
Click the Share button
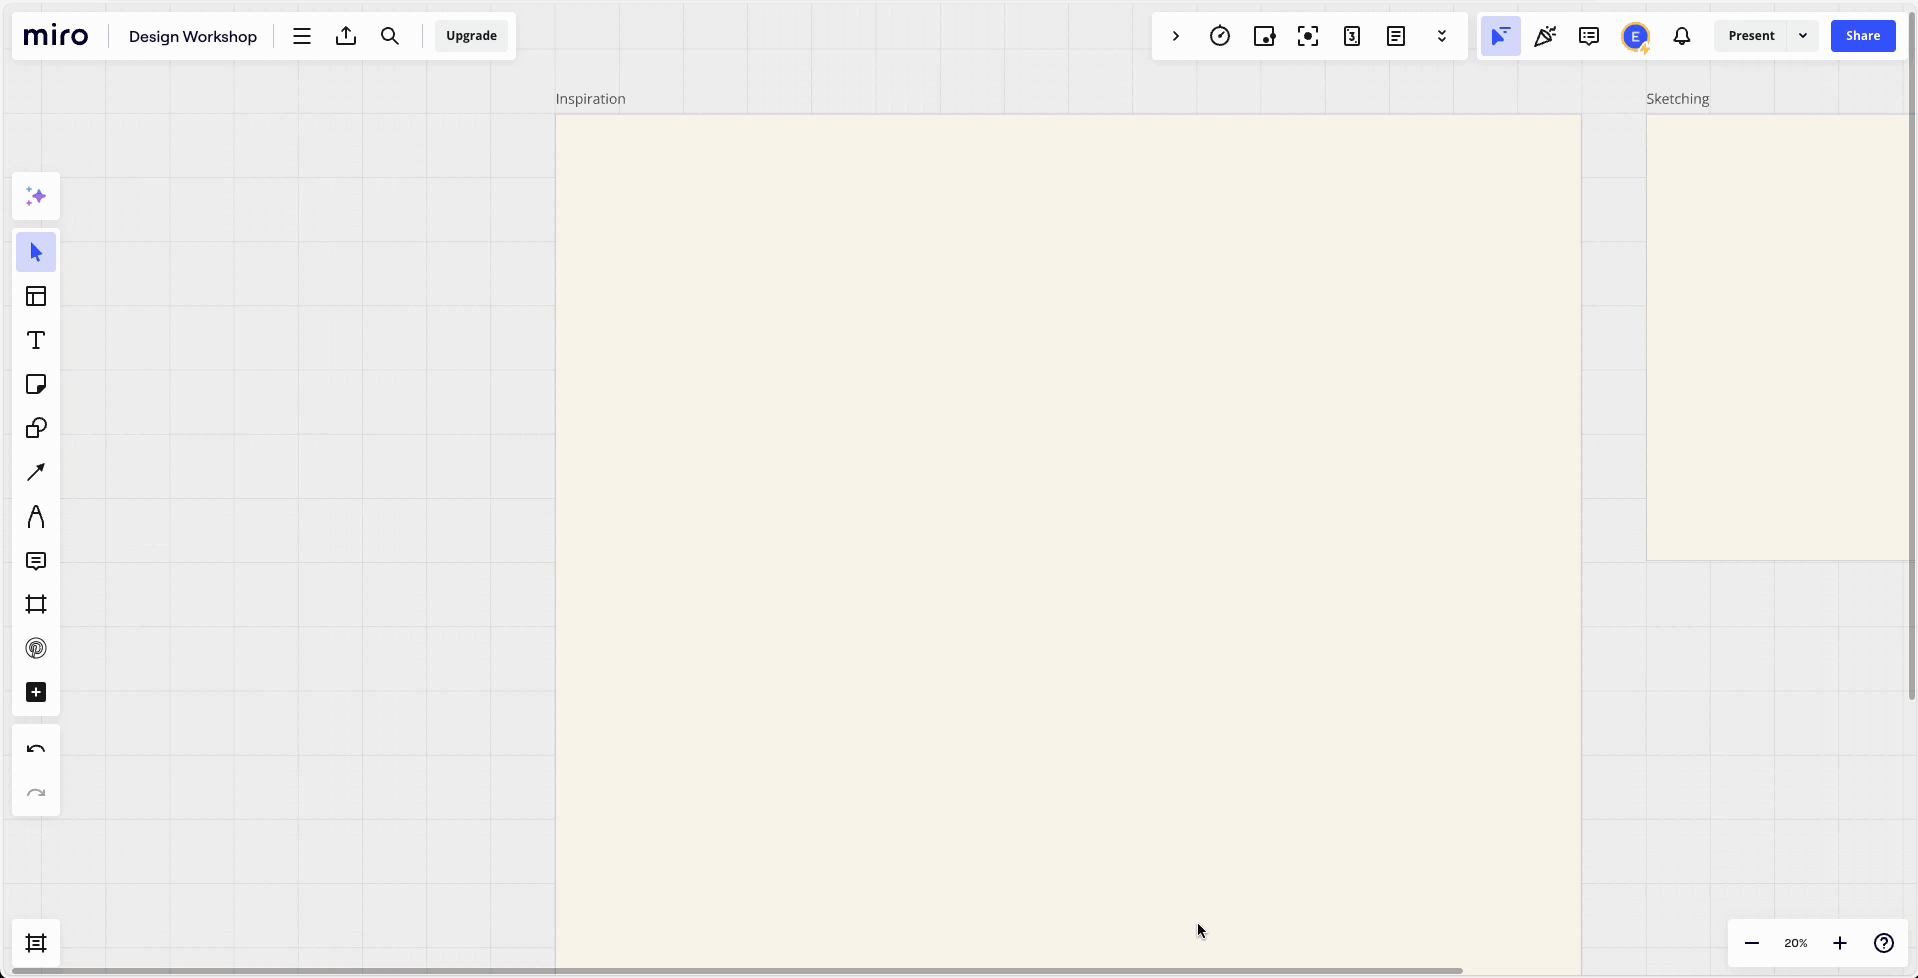coord(1863,35)
